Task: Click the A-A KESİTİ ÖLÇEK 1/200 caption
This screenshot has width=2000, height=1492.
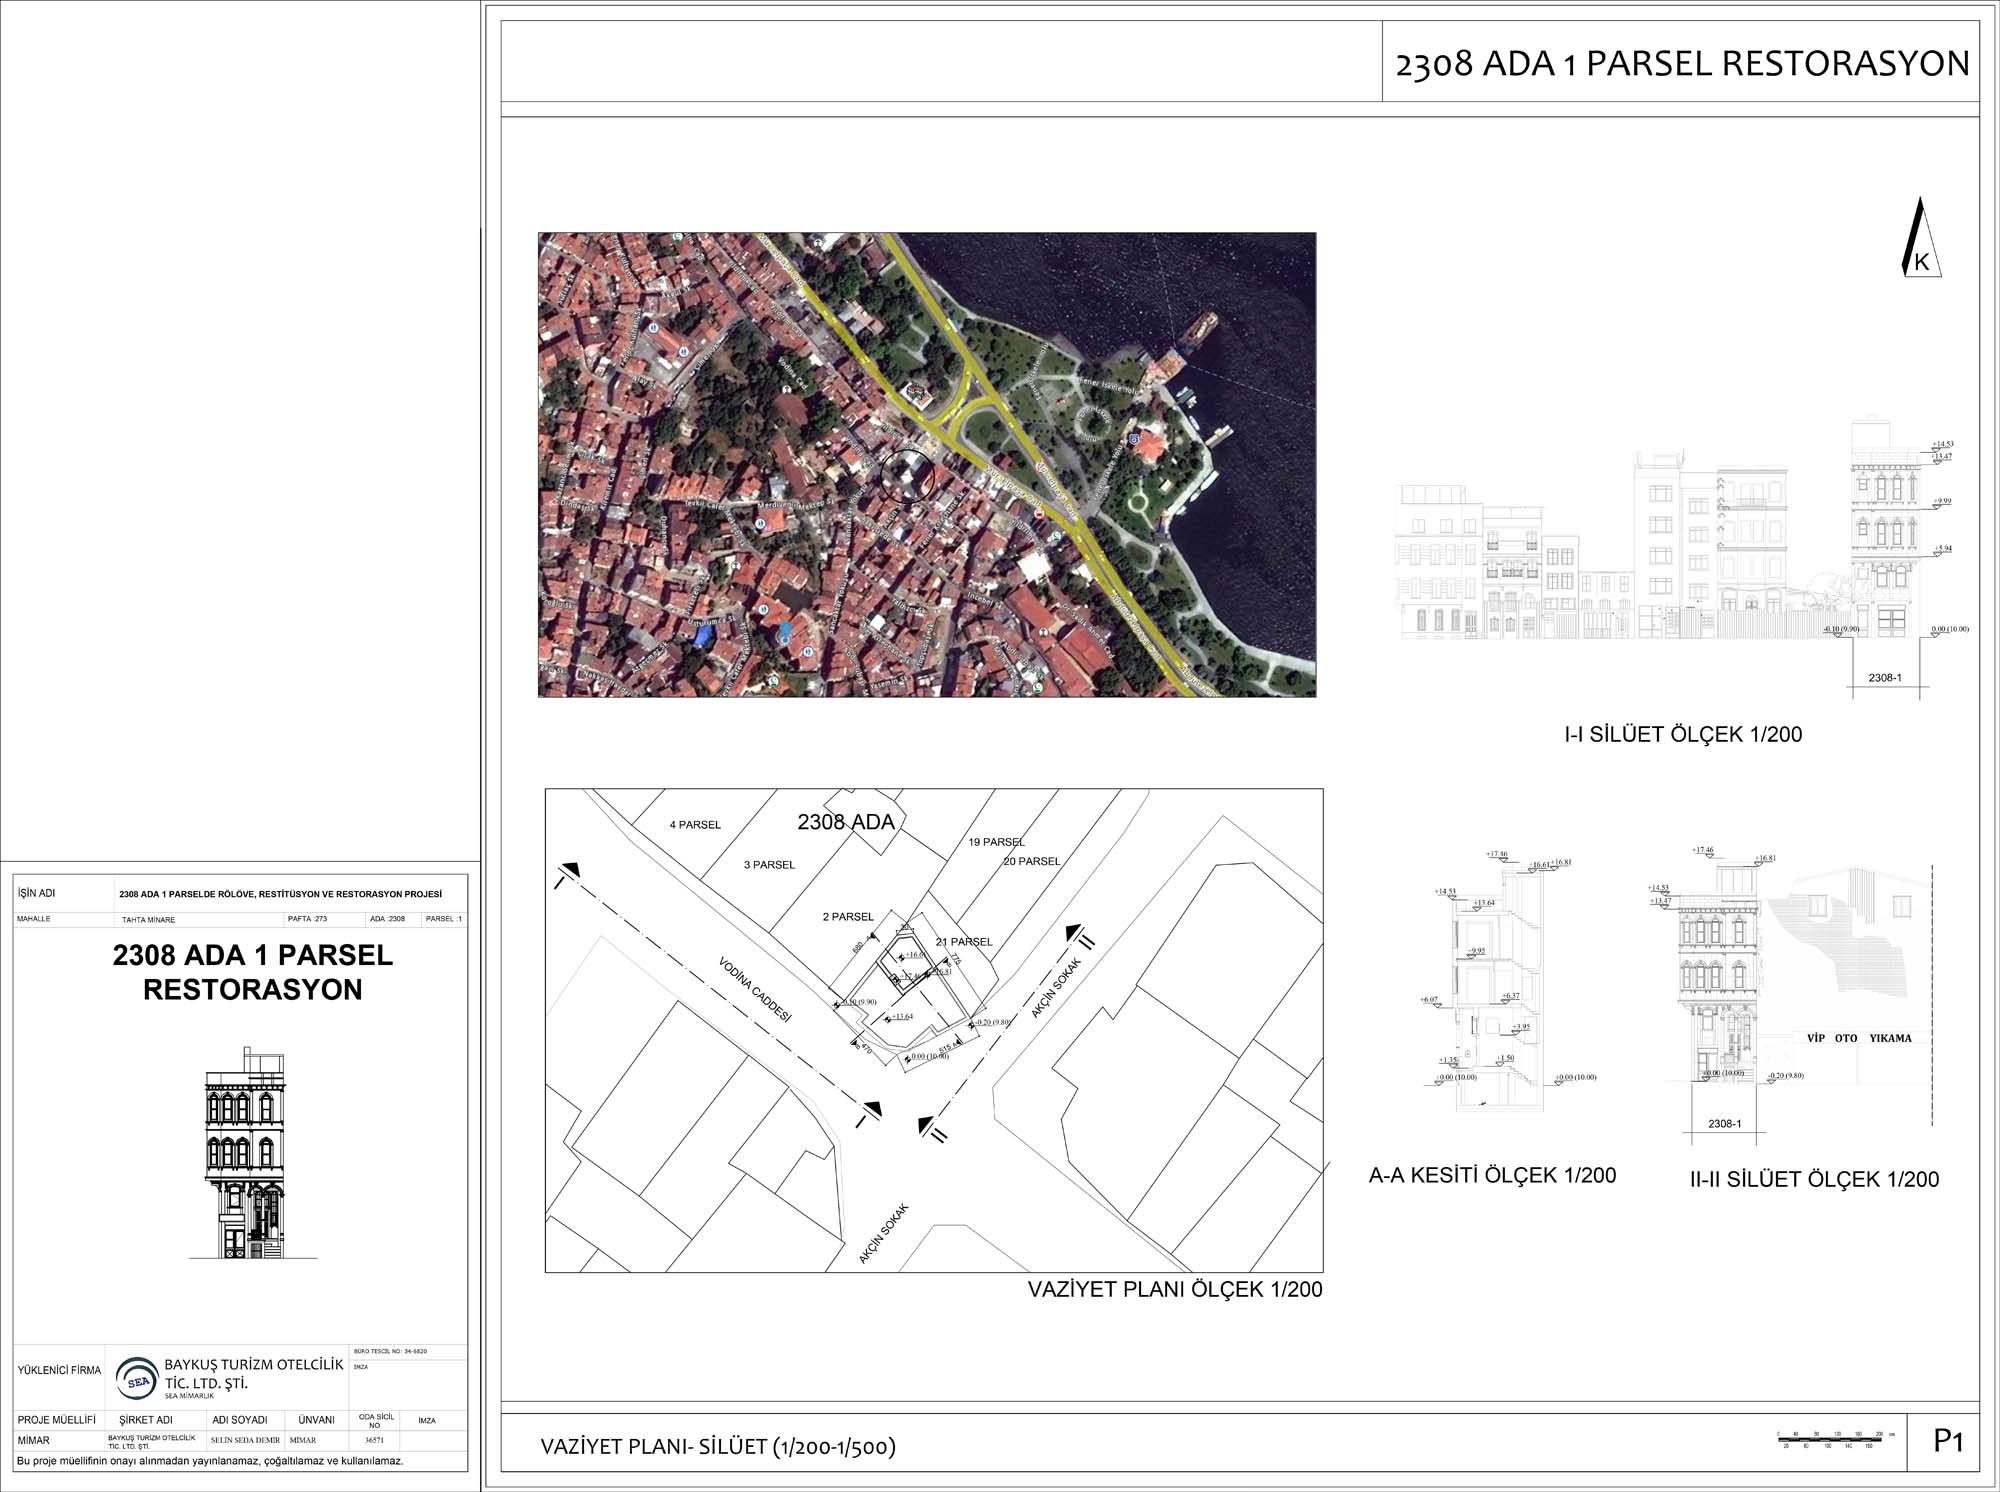Action: click(1492, 1175)
